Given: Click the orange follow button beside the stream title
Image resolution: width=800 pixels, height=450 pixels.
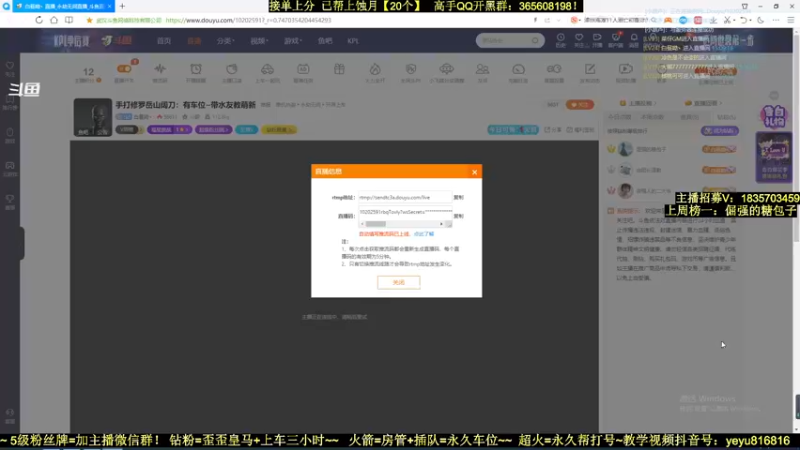Looking at the screenshot, I should 580,105.
